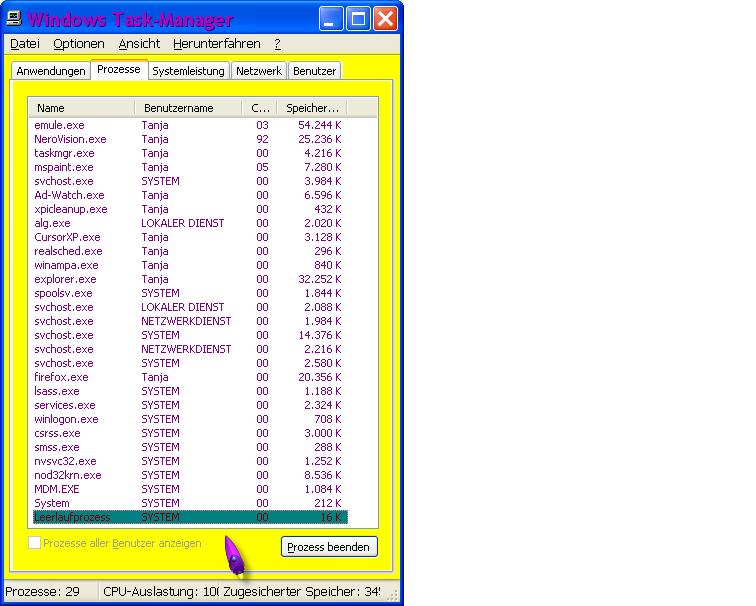Sort by Speicher column header
This screenshot has height=606, width=756.
(x=312, y=108)
